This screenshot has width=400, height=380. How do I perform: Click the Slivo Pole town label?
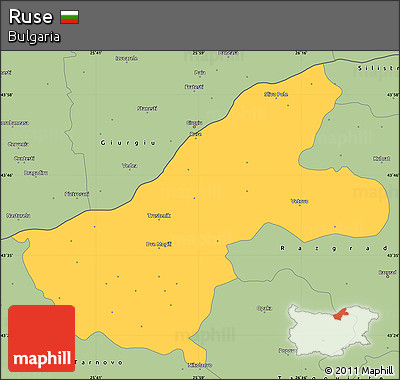[276, 94]
